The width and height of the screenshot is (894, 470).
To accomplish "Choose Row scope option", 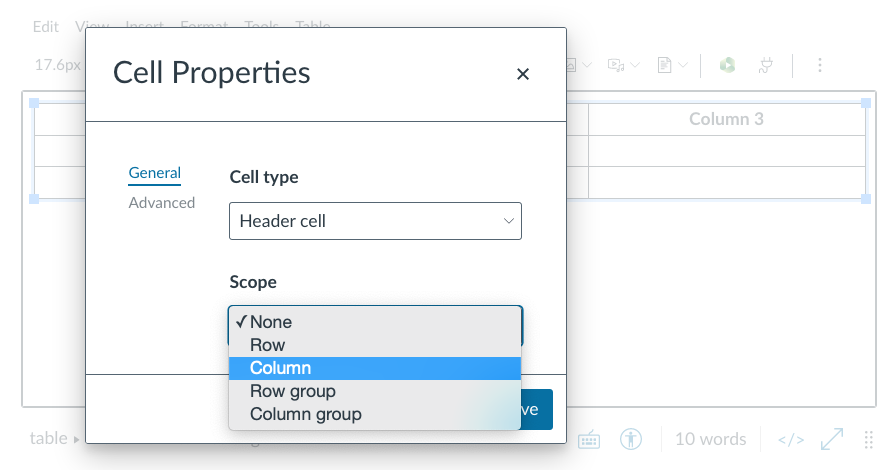I will point(375,345).
